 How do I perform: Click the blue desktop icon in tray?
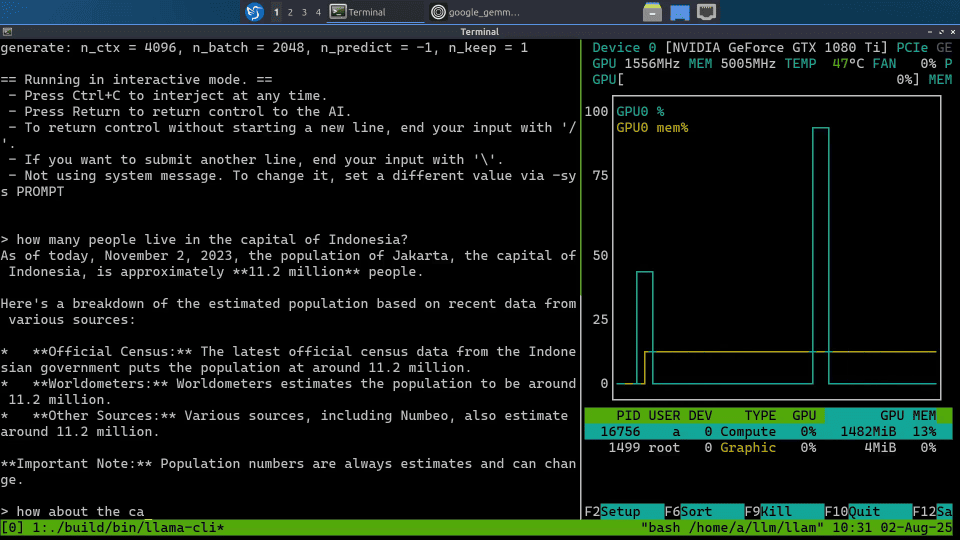click(x=679, y=12)
